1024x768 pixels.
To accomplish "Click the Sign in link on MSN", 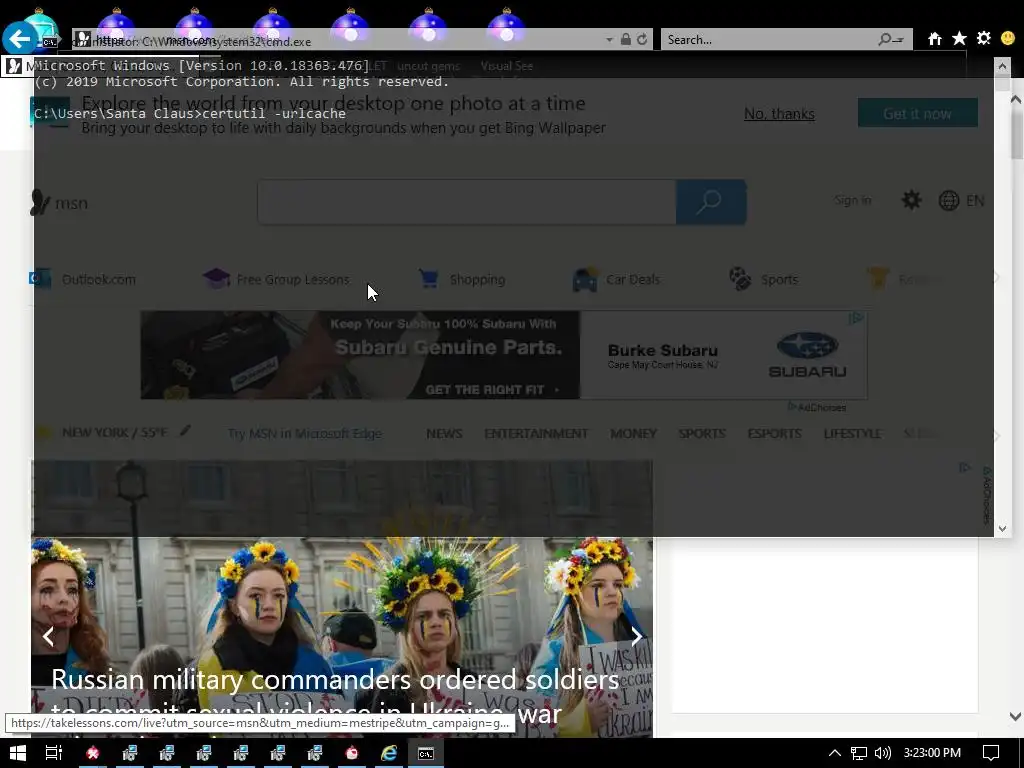I will tap(852, 200).
